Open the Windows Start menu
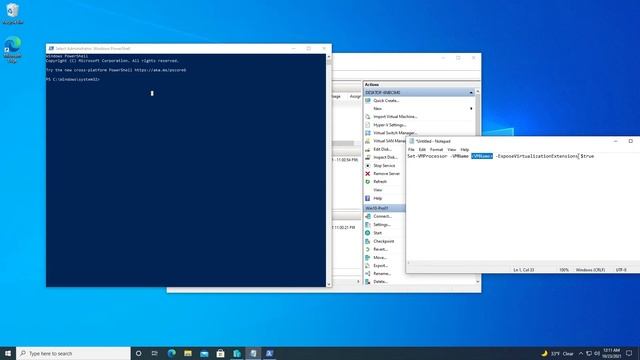The image size is (640, 360). (x=8, y=353)
